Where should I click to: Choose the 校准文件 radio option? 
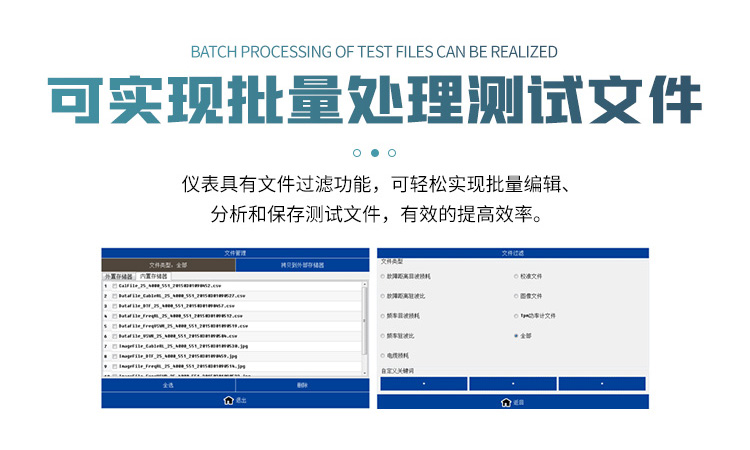516,276
